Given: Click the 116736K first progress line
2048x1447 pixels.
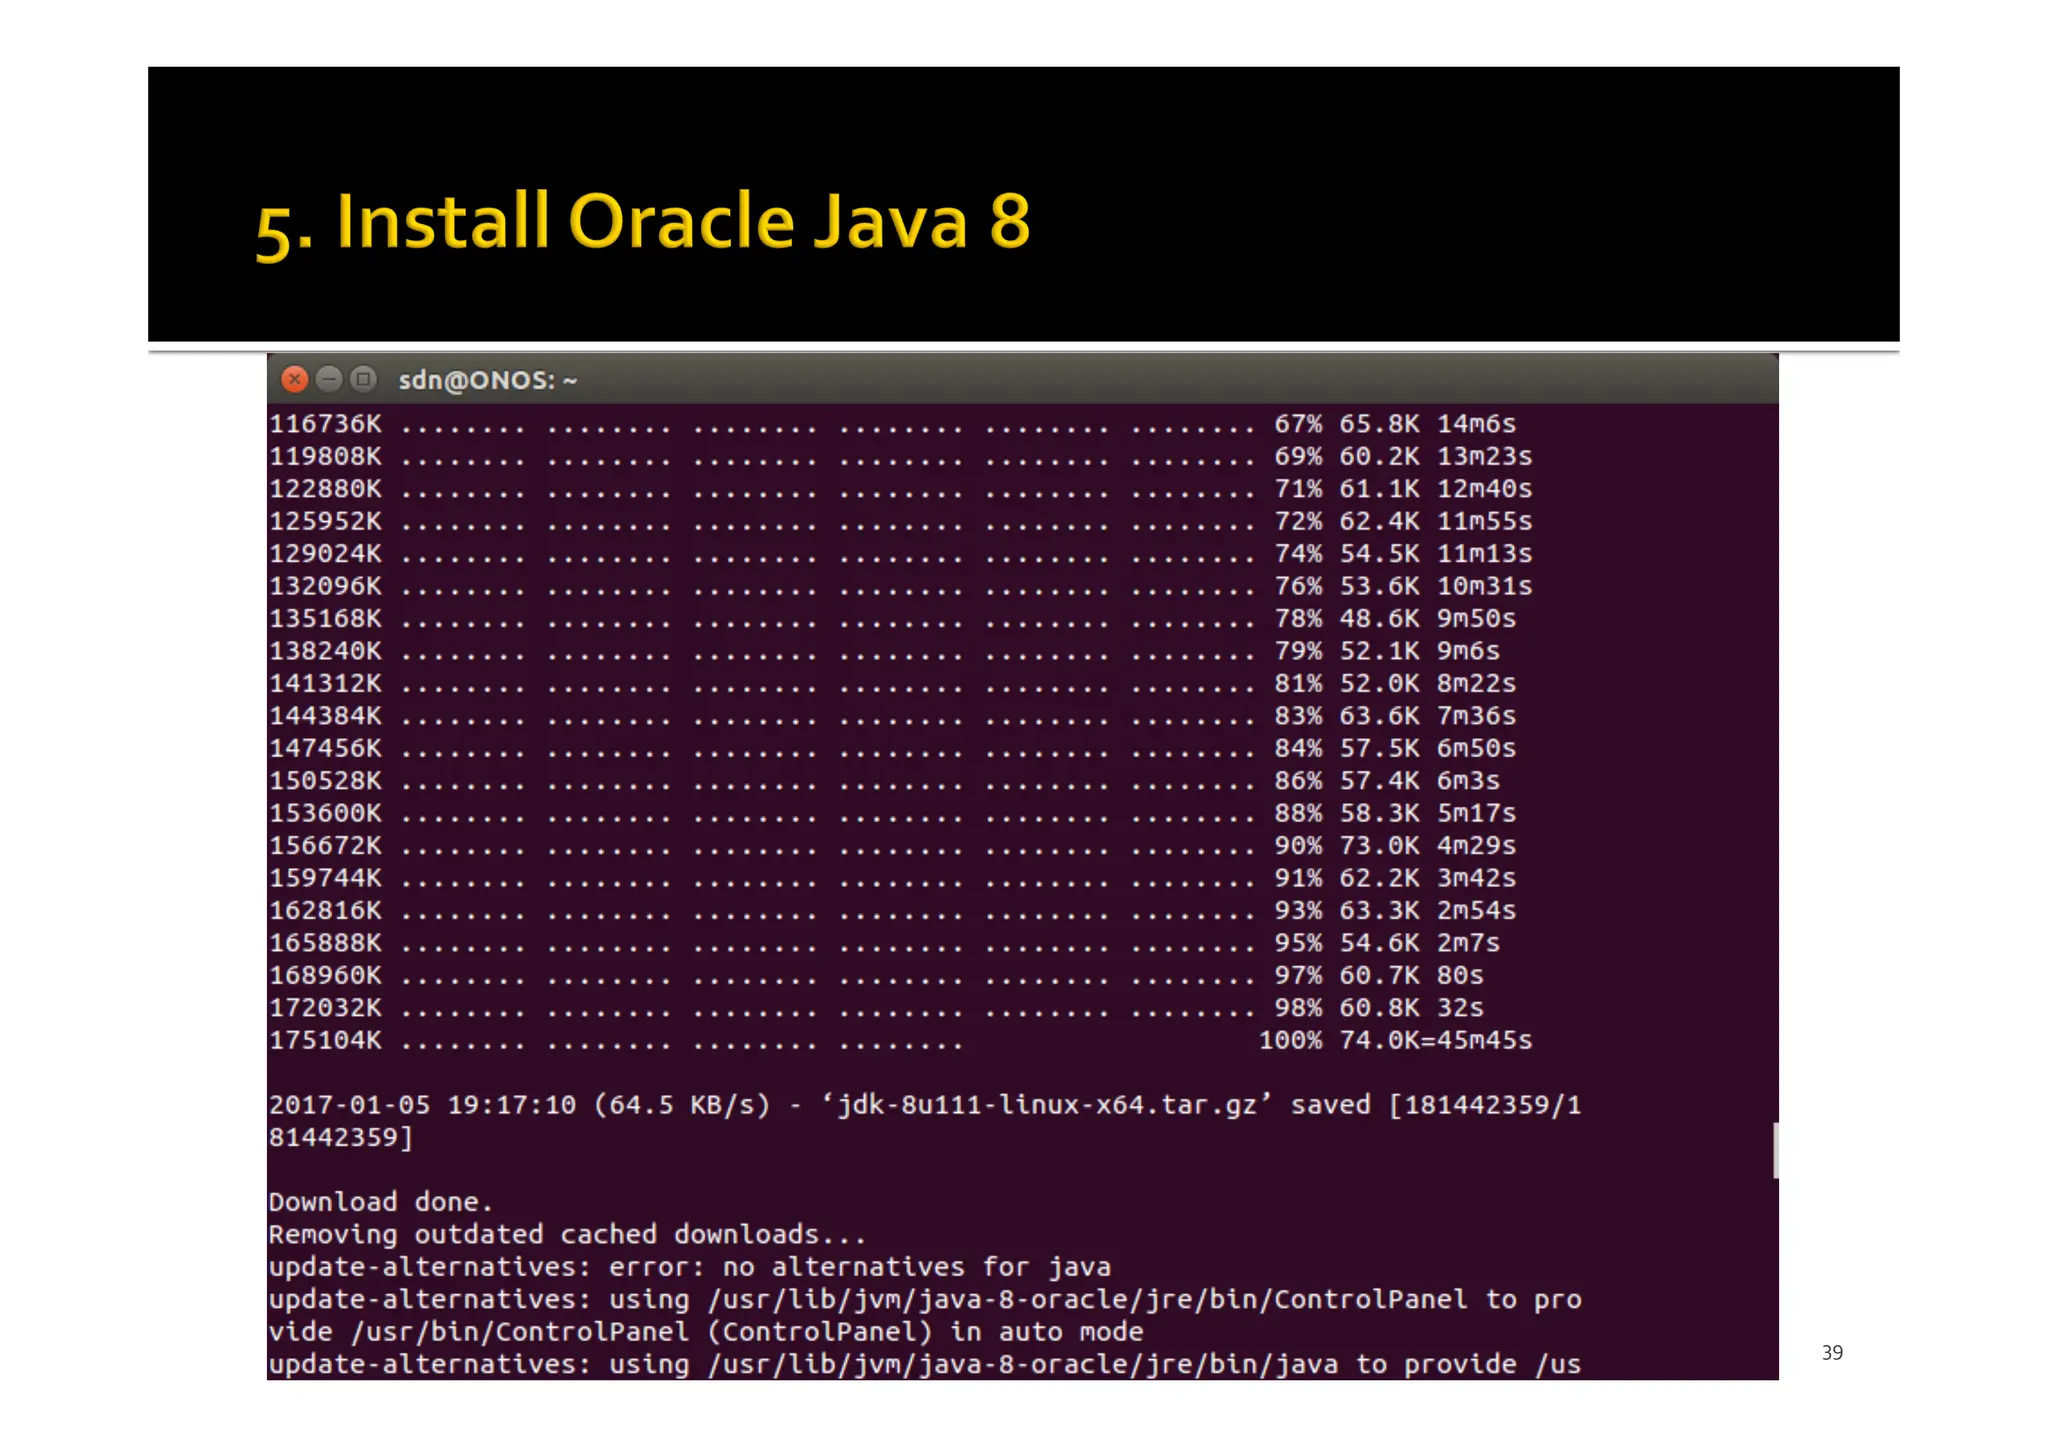Looking at the screenshot, I should [x=325, y=424].
